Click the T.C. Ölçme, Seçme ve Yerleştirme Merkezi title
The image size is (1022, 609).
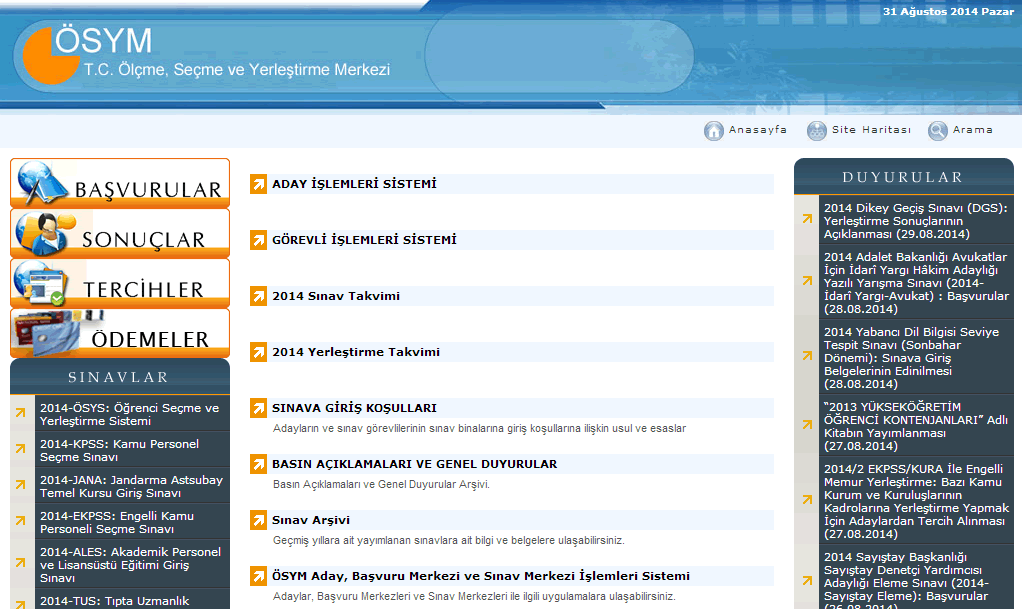[x=237, y=70]
